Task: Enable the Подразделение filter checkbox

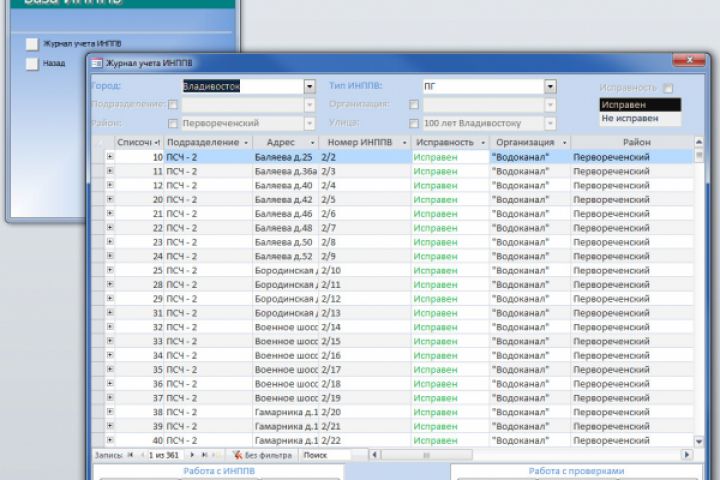Action: [x=173, y=105]
